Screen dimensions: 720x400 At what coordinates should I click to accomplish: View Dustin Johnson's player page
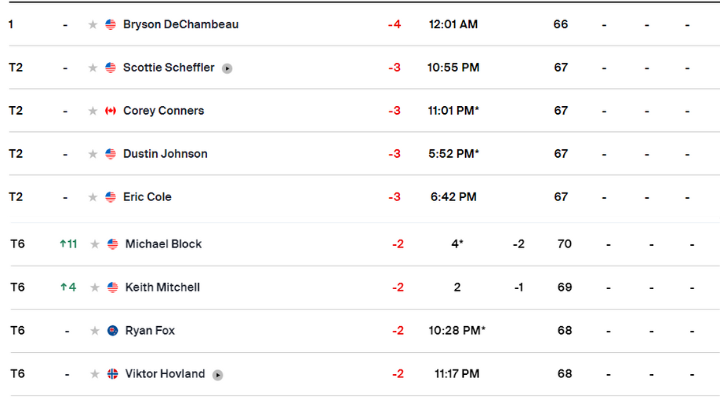(x=165, y=154)
